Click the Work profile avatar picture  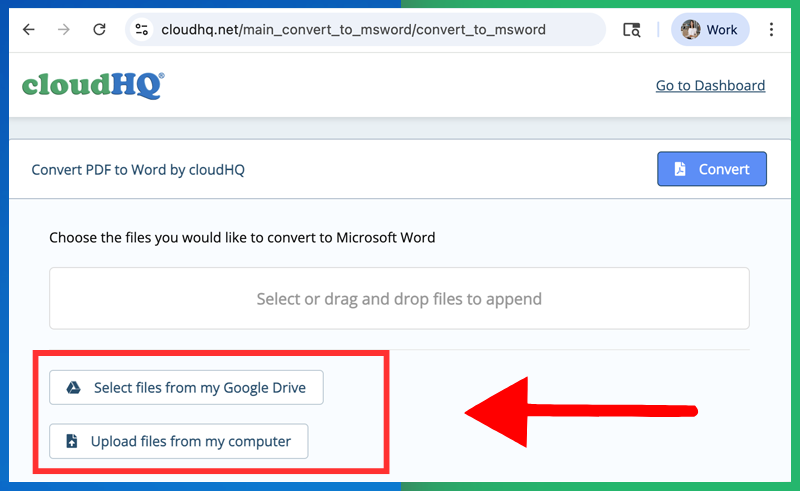(x=690, y=30)
